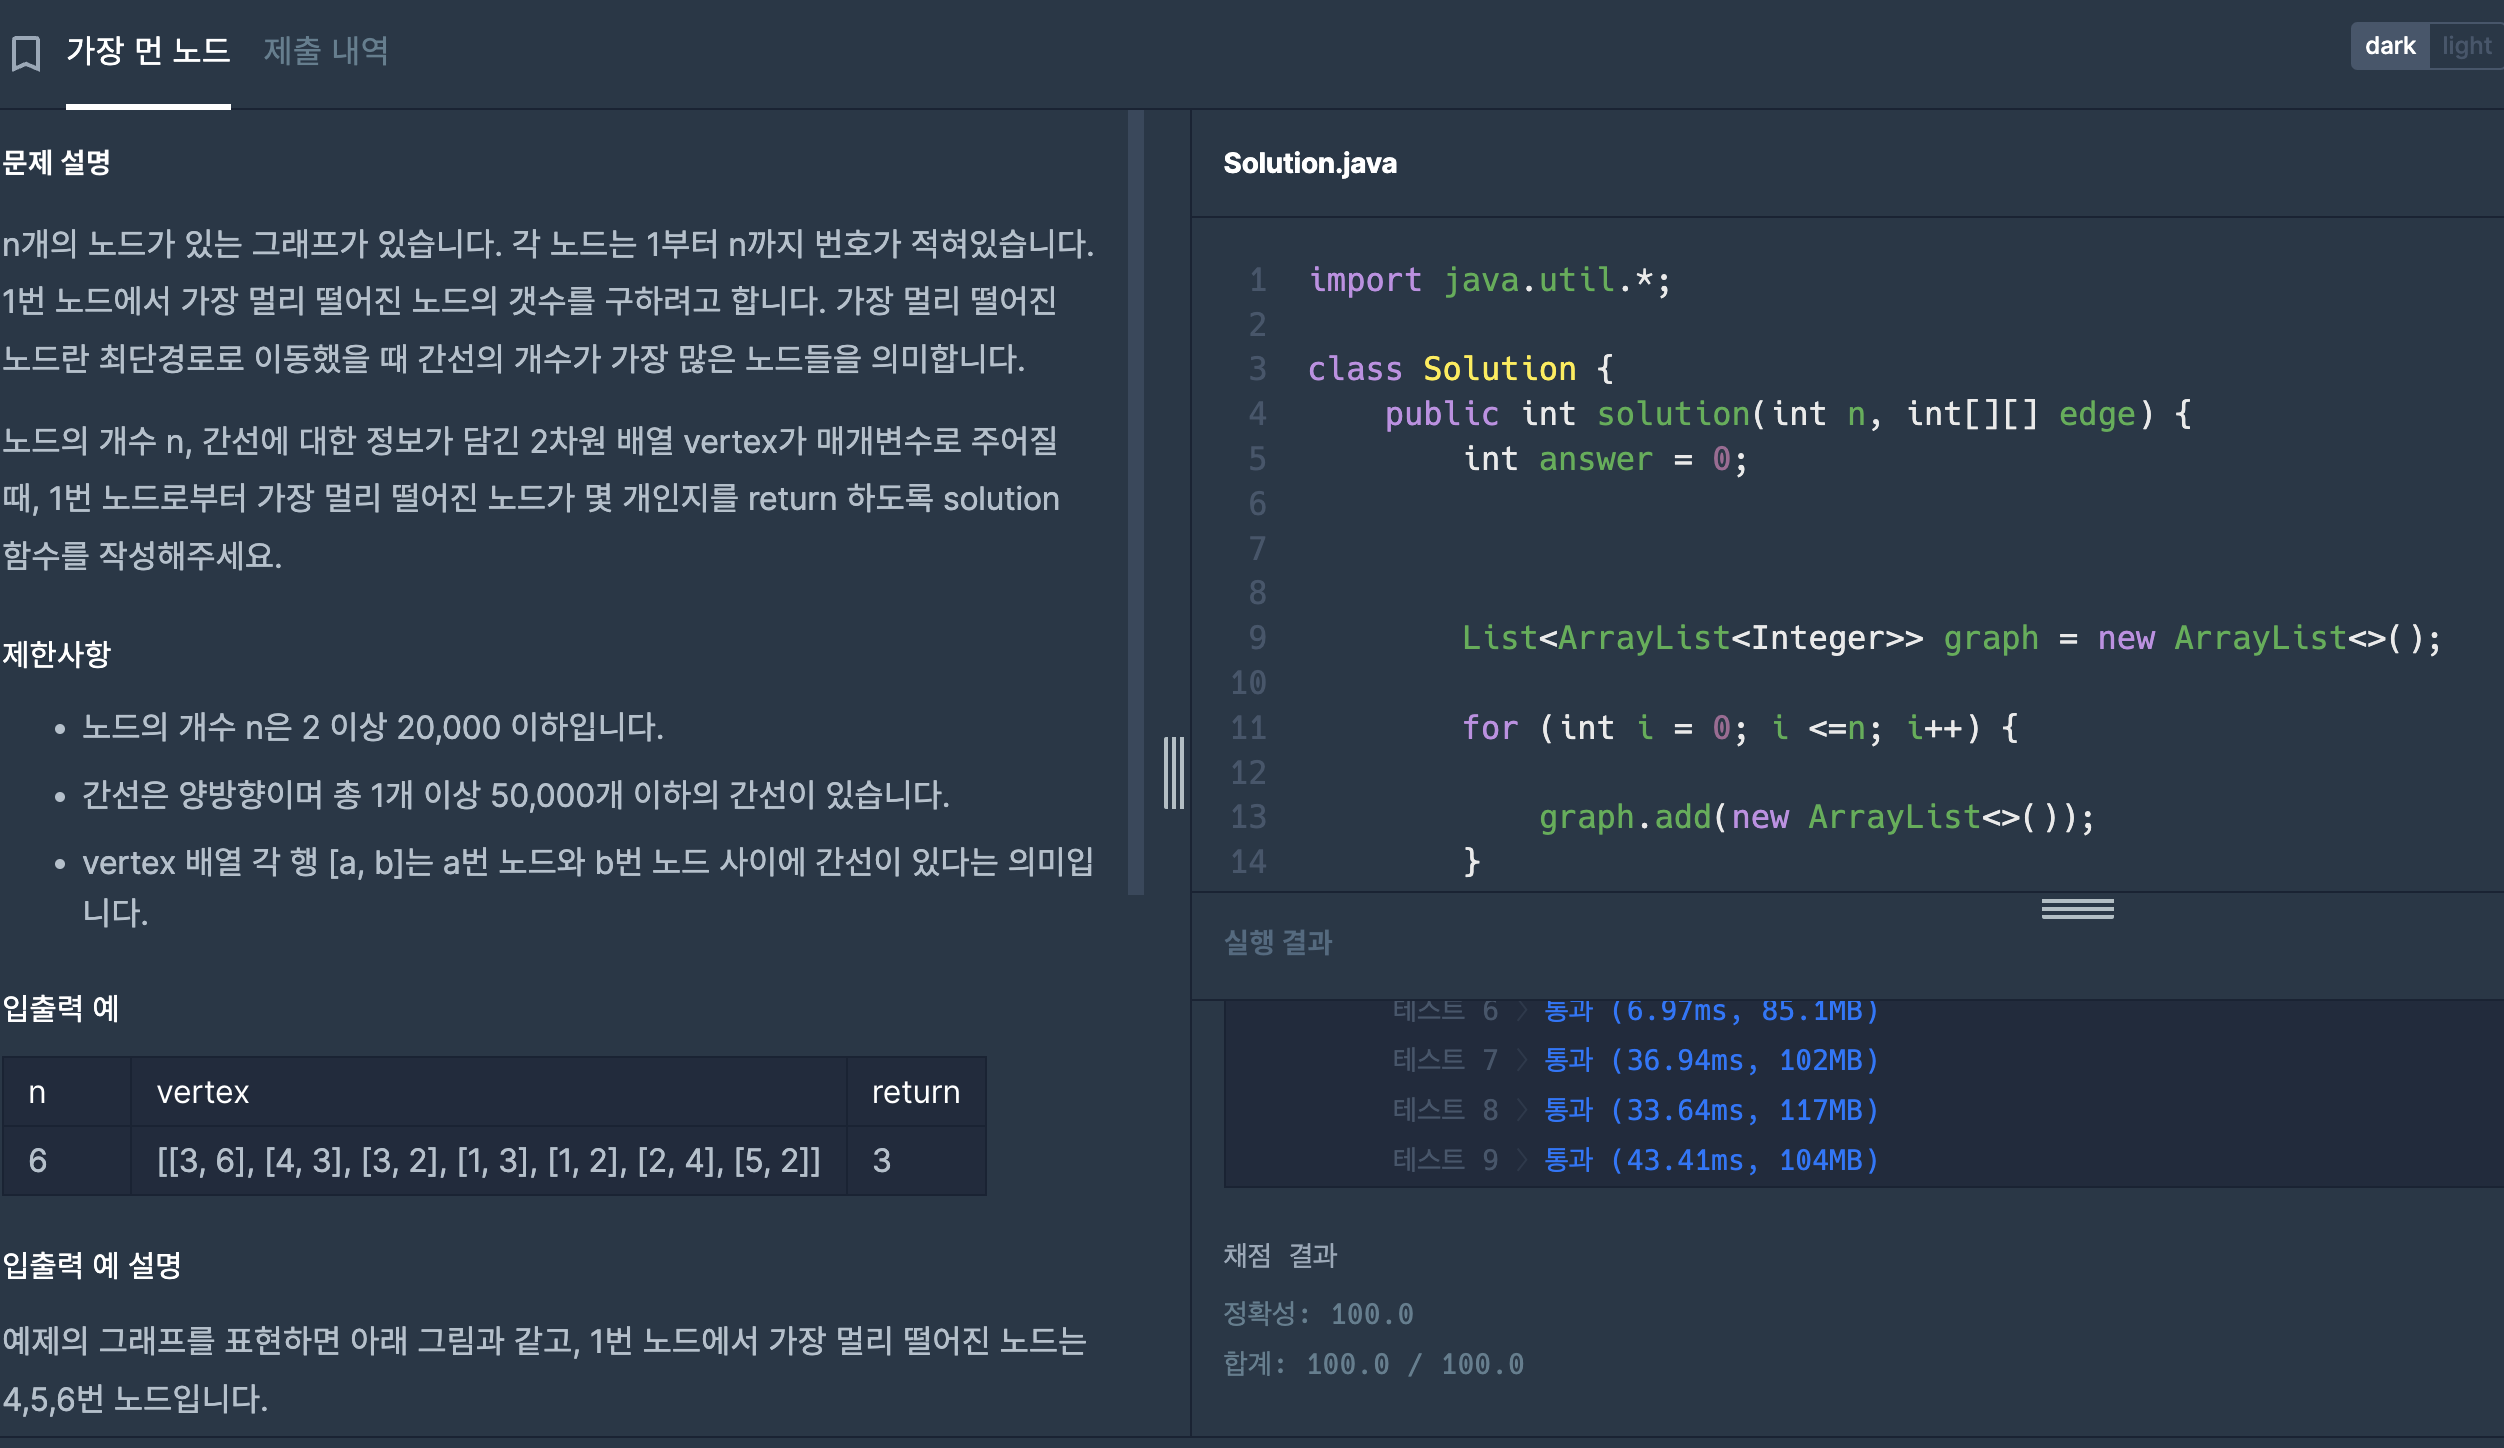
Task: Click the 'return' column header in example table
Action: (x=915, y=1092)
